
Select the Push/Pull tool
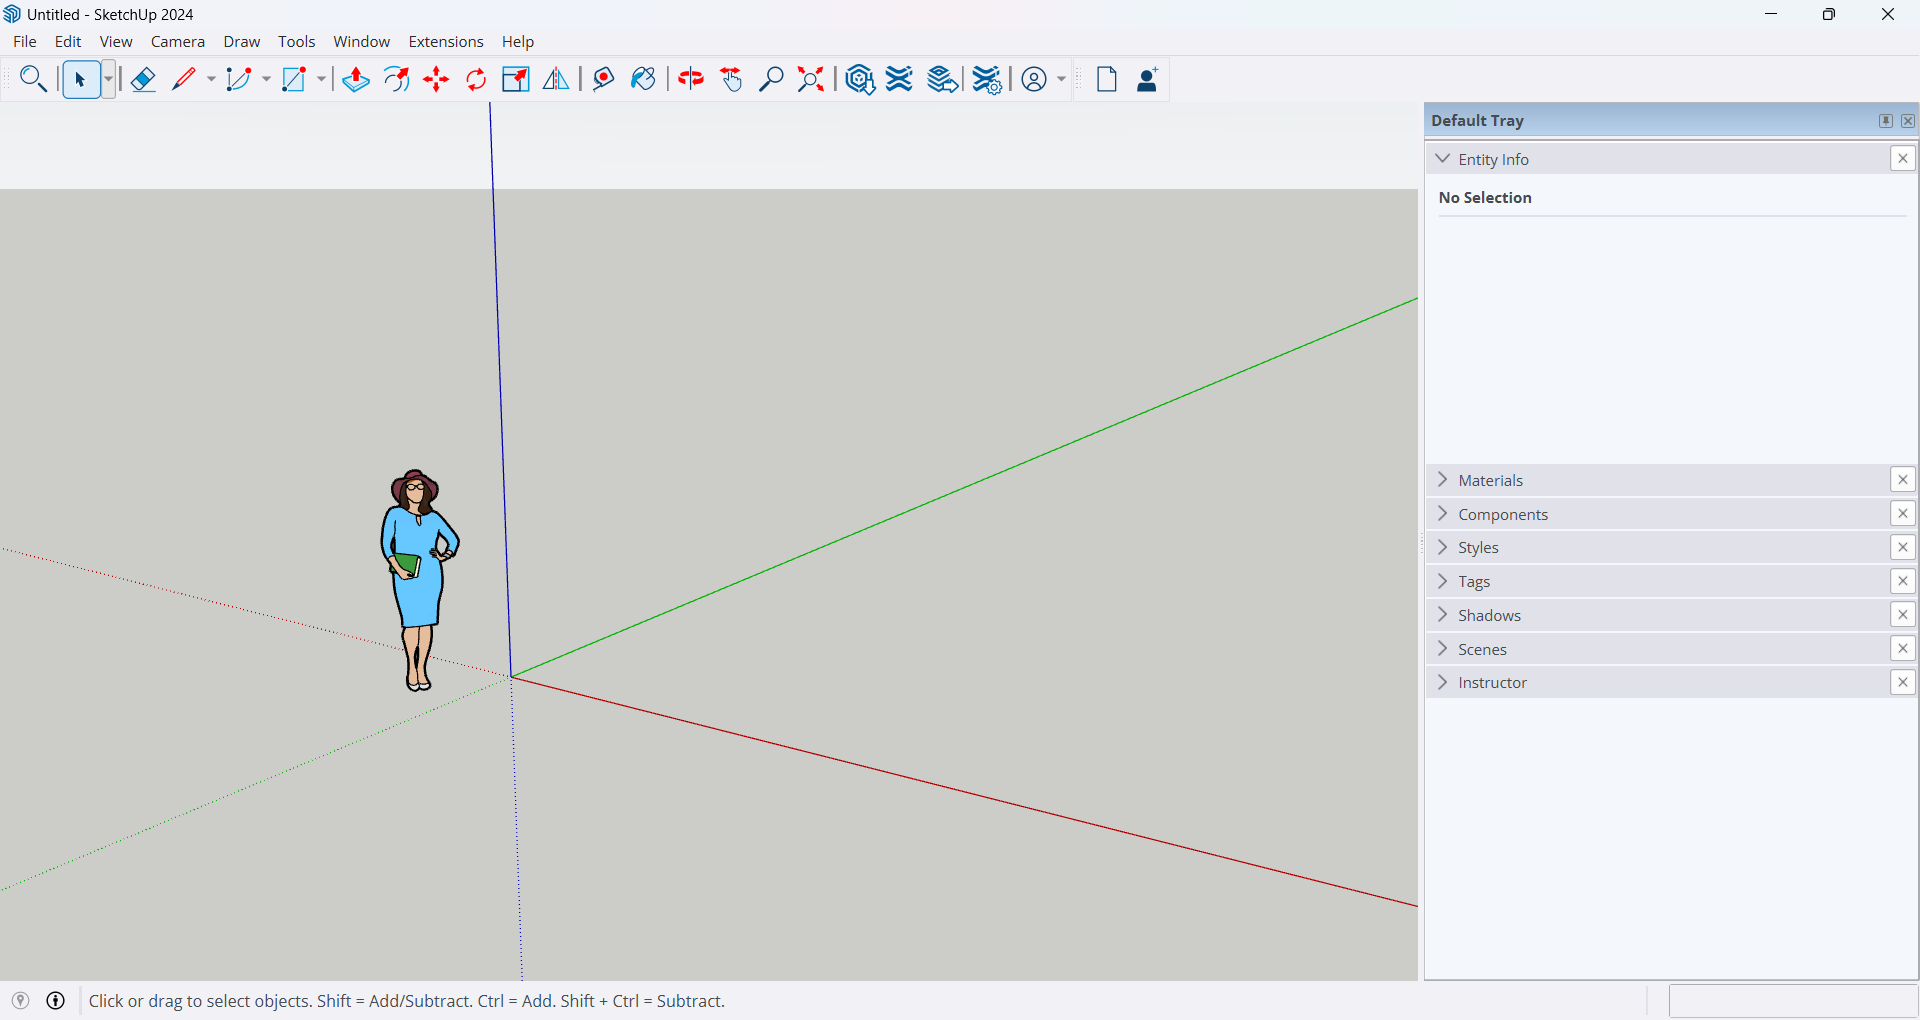[355, 80]
